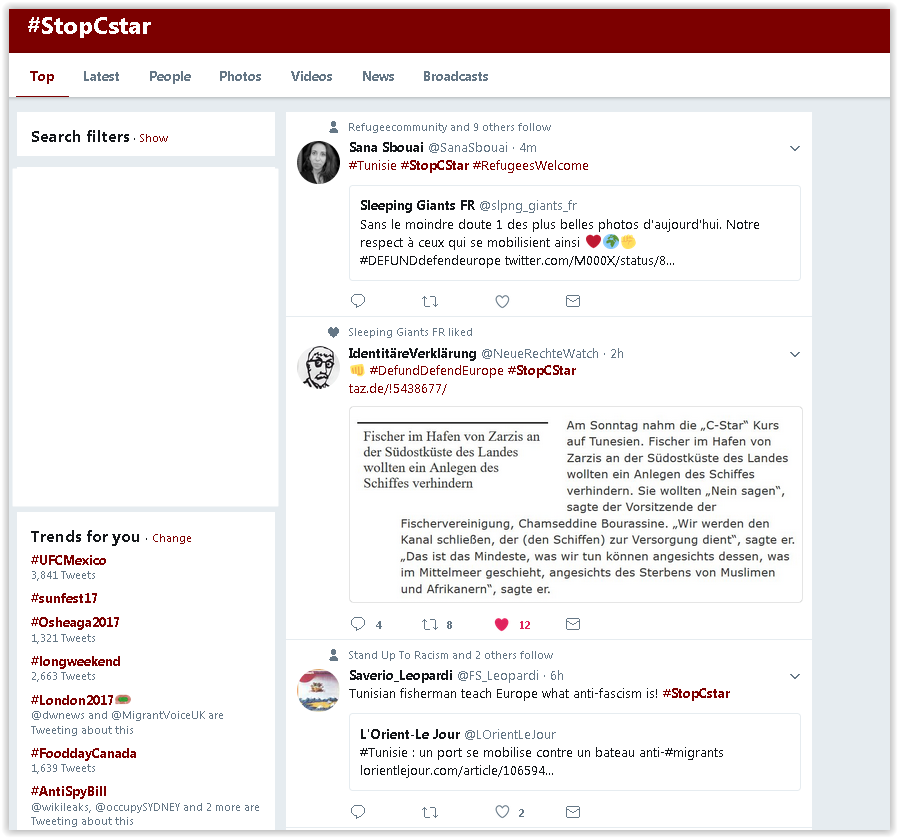Send Sana Sbouai's tweet via direct message
Viewport: 898px width, 838px height.
click(573, 301)
